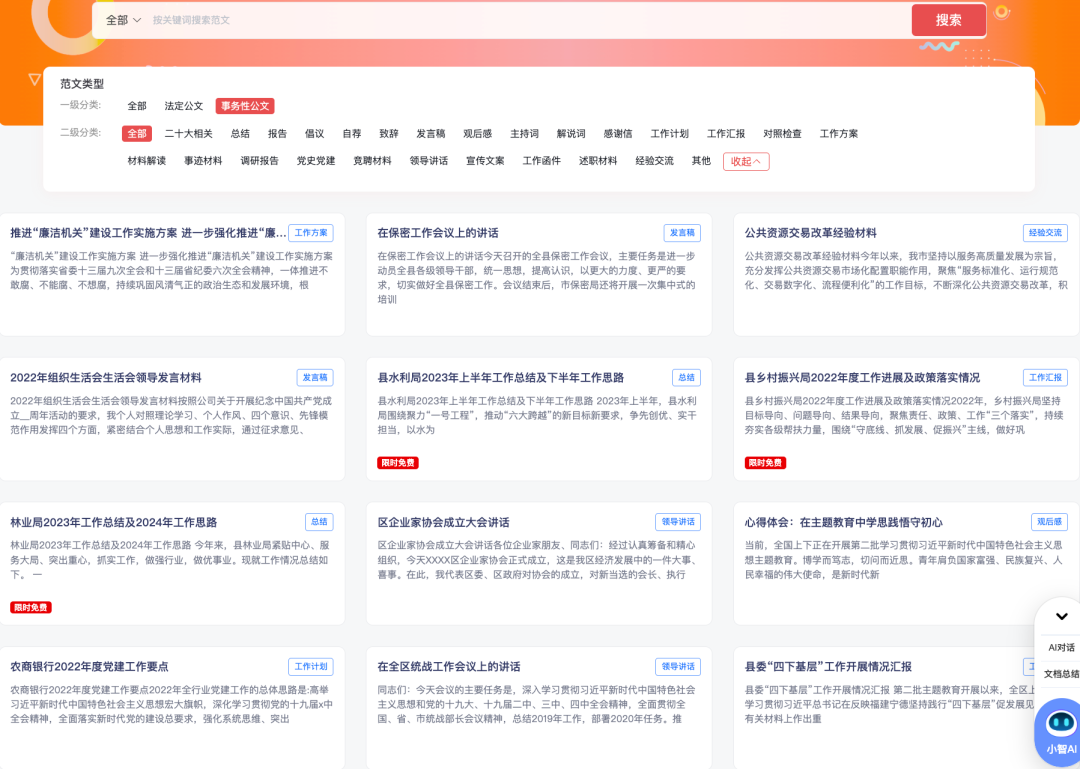
Task: Filter documents by 工作计划 category
Action: (x=672, y=133)
